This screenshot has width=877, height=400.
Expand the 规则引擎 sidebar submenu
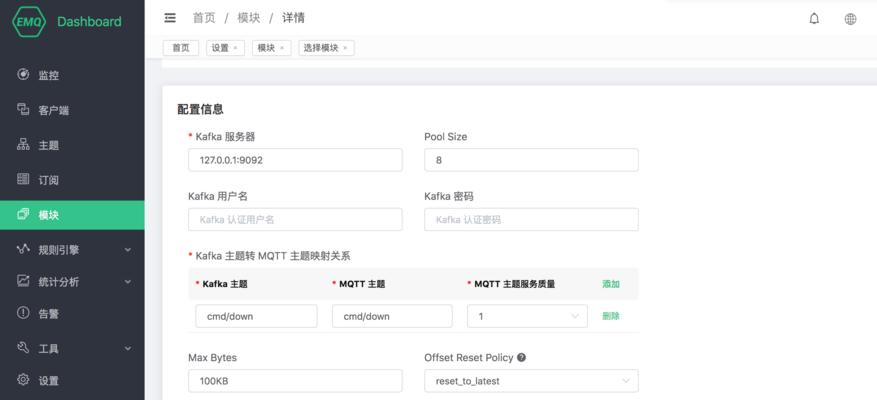127,250
